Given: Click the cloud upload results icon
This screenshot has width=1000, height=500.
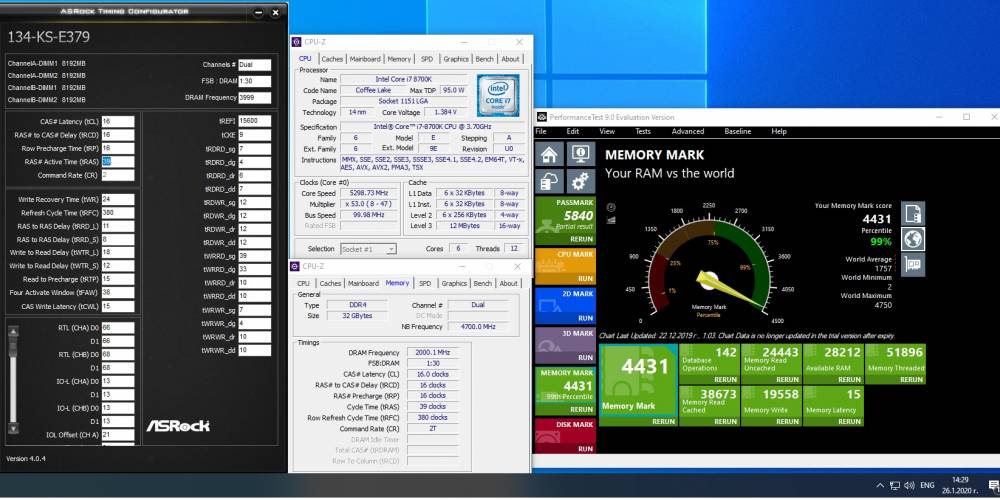Looking at the screenshot, I should 550,181.
